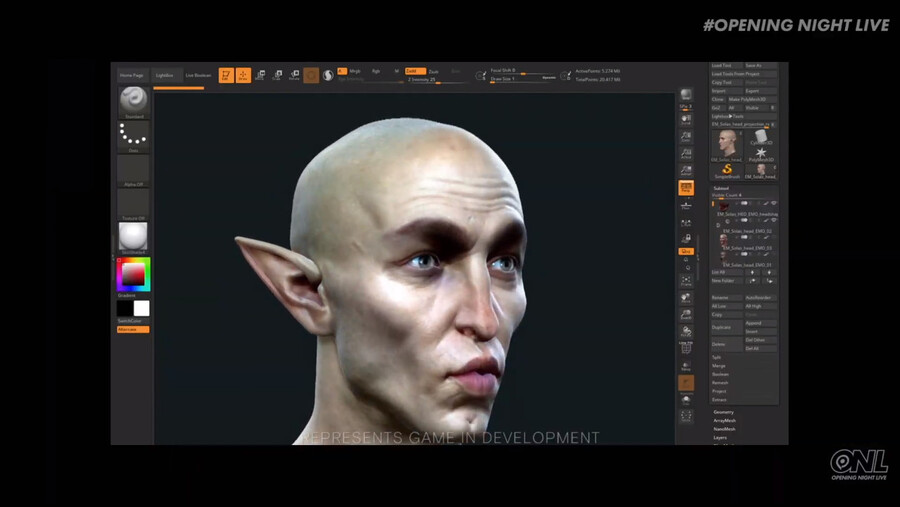Toggle the Persp perspective button
This screenshot has width=900, height=507.
pos(686,187)
